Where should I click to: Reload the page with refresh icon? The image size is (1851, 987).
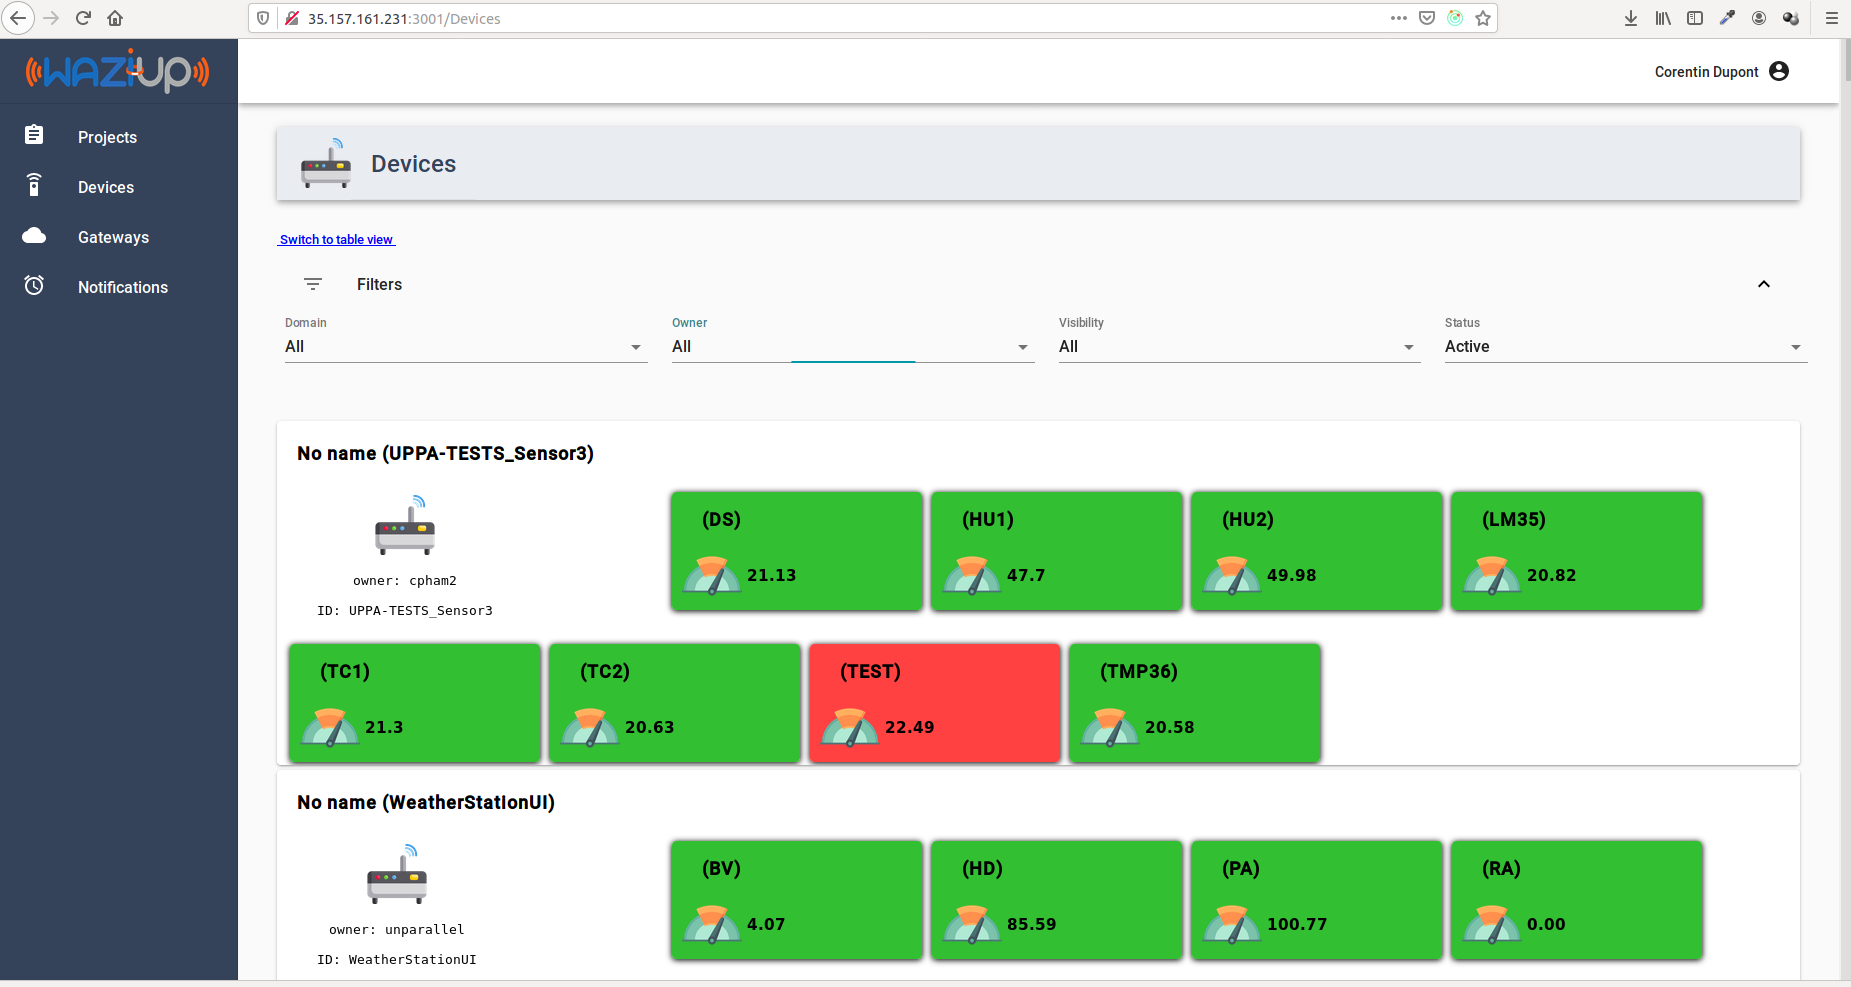(x=83, y=18)
